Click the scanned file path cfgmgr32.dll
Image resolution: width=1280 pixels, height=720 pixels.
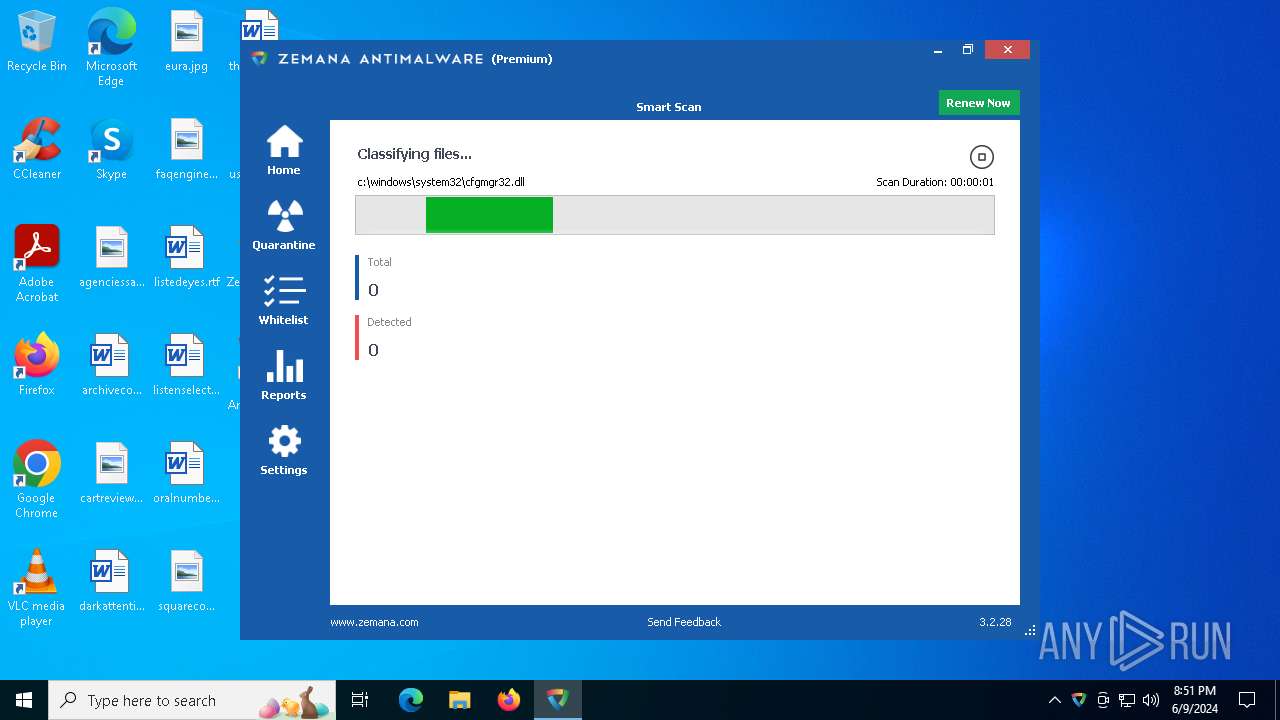coord(441,182)
